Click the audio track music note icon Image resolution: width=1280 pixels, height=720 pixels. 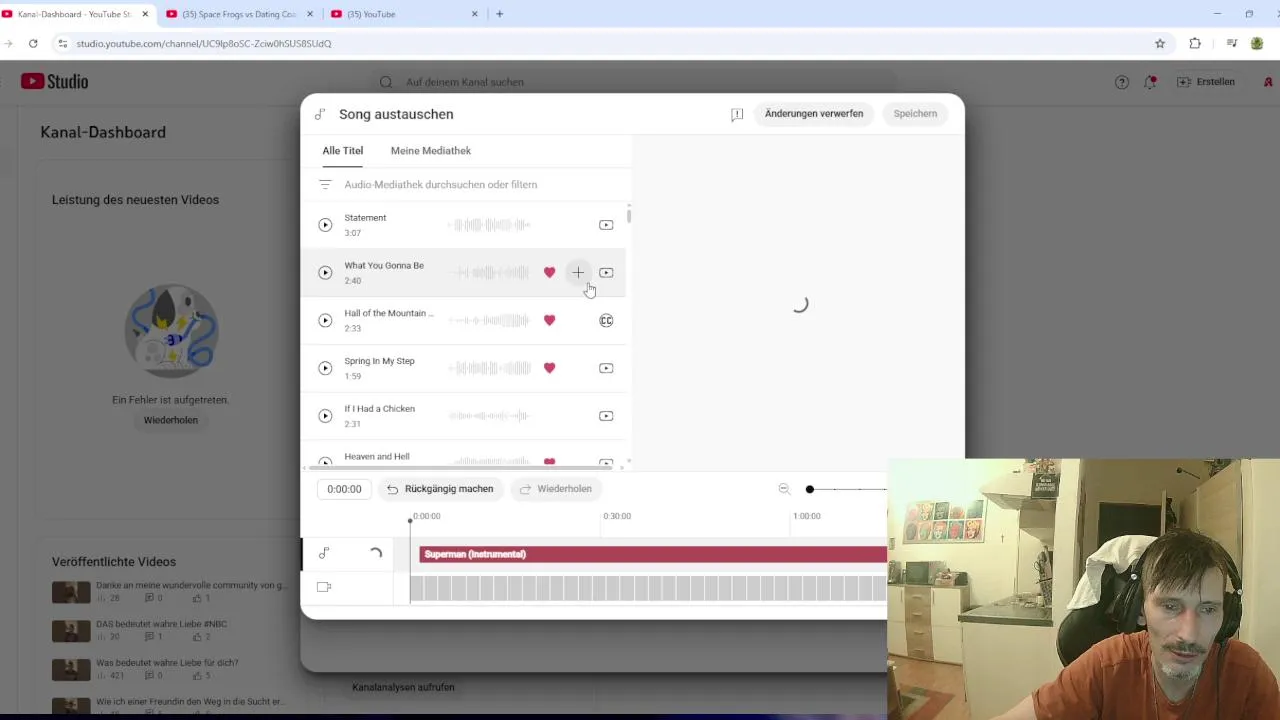click(324, 553)
